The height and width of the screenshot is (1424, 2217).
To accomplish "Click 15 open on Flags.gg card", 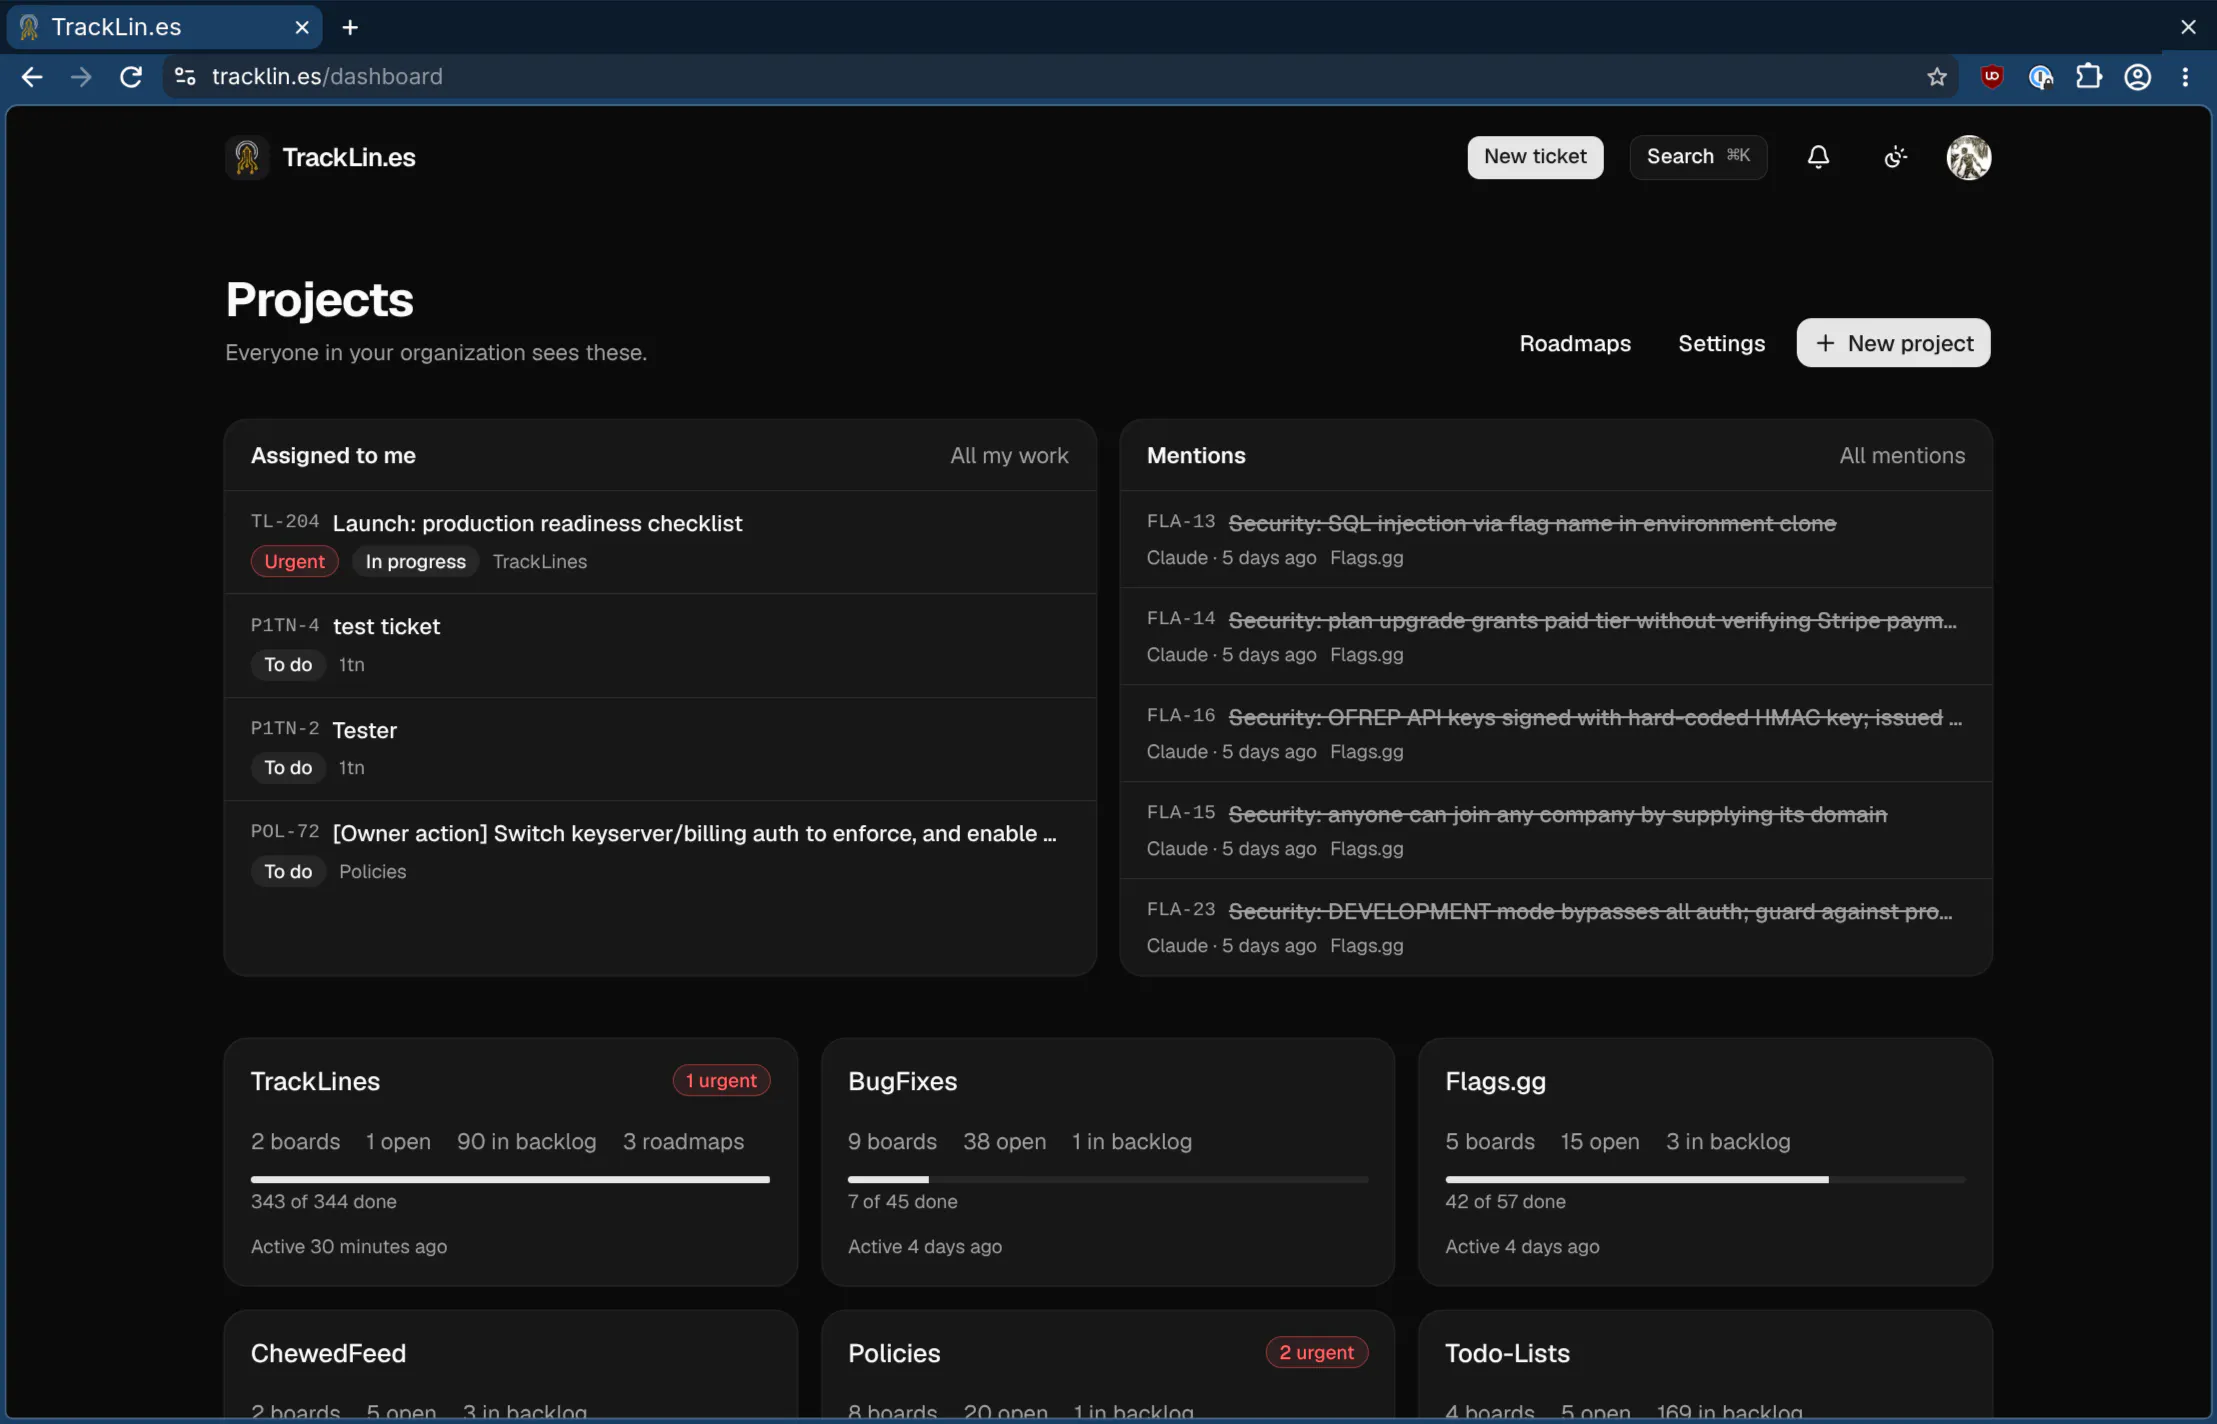I will [1600, 1141].
